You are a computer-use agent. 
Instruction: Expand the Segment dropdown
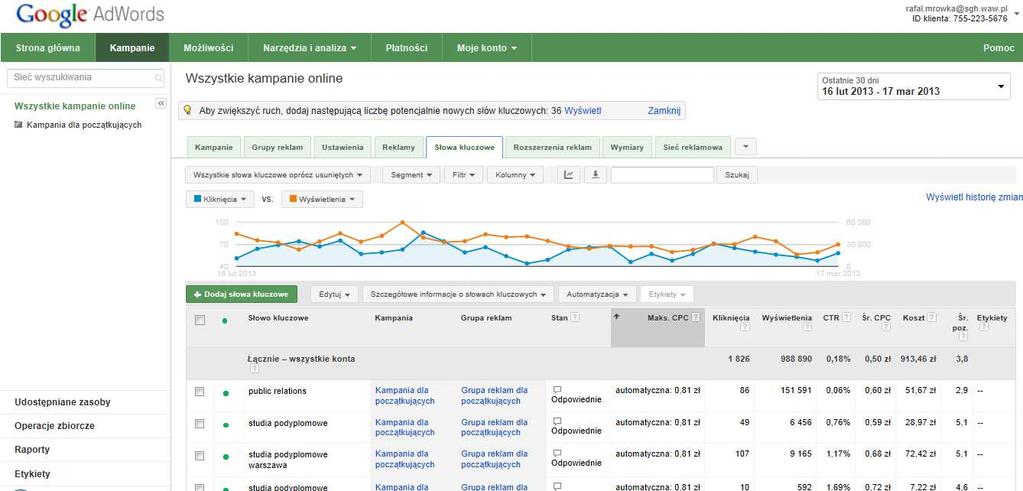[411, 175]
